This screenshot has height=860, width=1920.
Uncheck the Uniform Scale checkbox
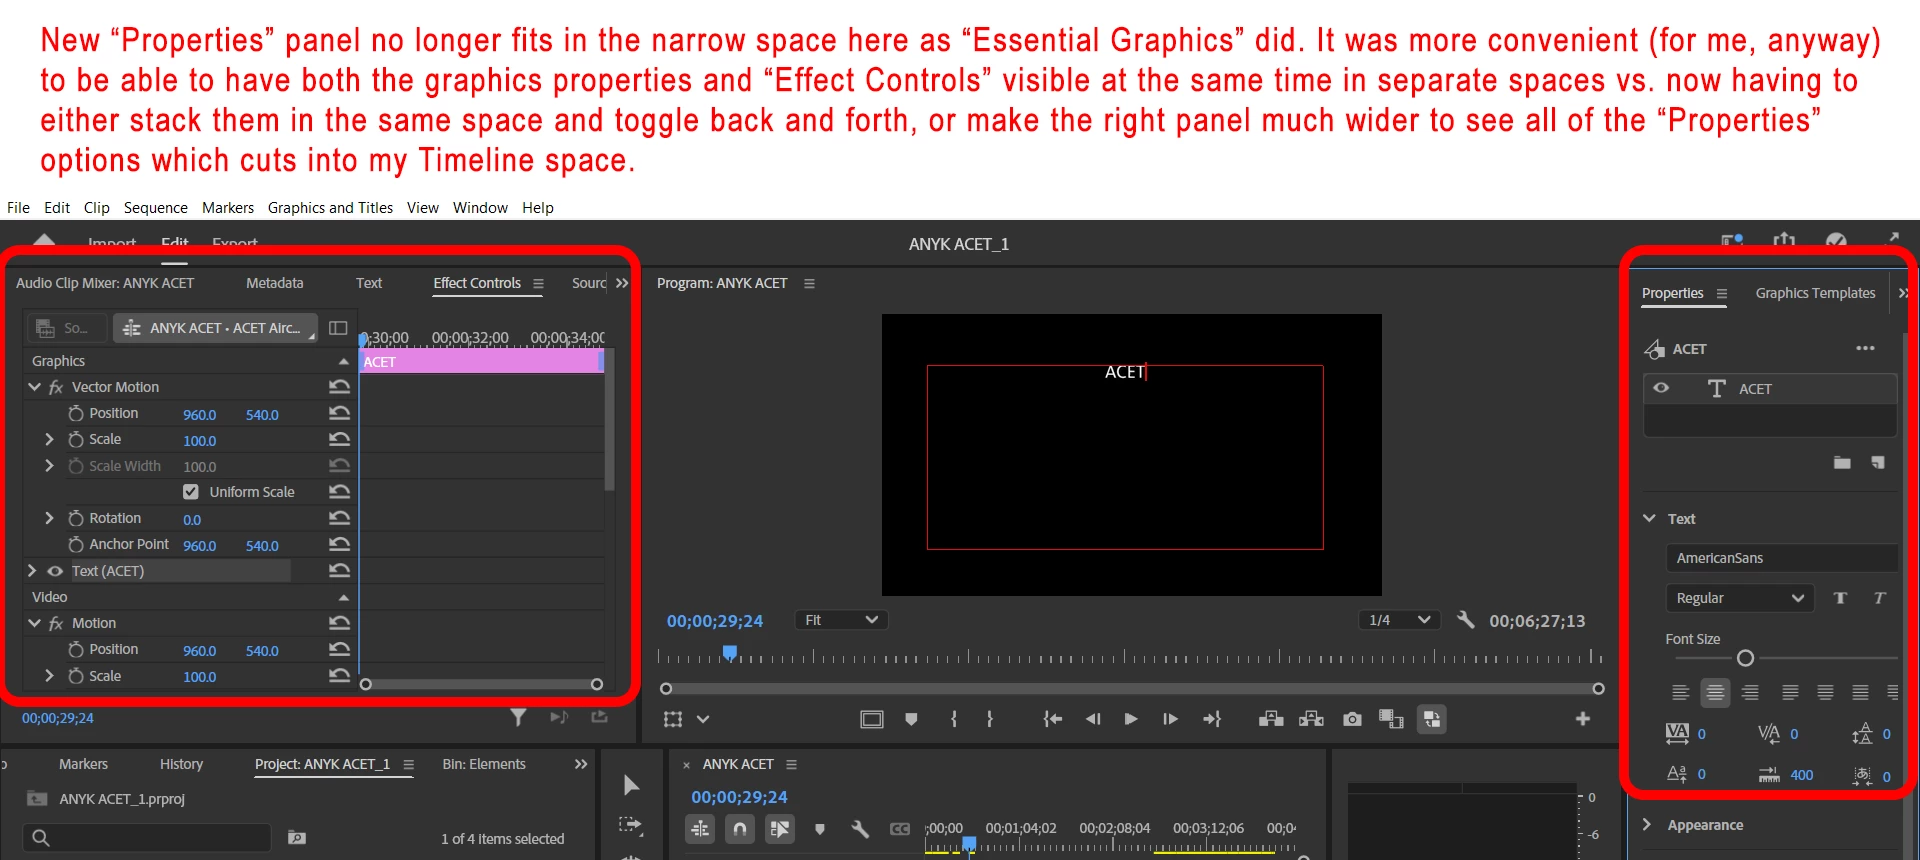point(191,492)
